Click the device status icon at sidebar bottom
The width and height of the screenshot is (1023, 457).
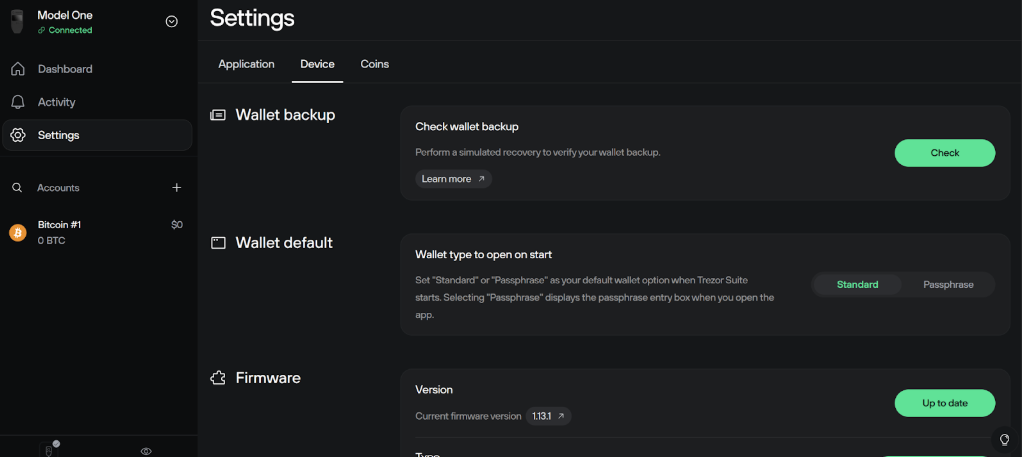point(47,450)
